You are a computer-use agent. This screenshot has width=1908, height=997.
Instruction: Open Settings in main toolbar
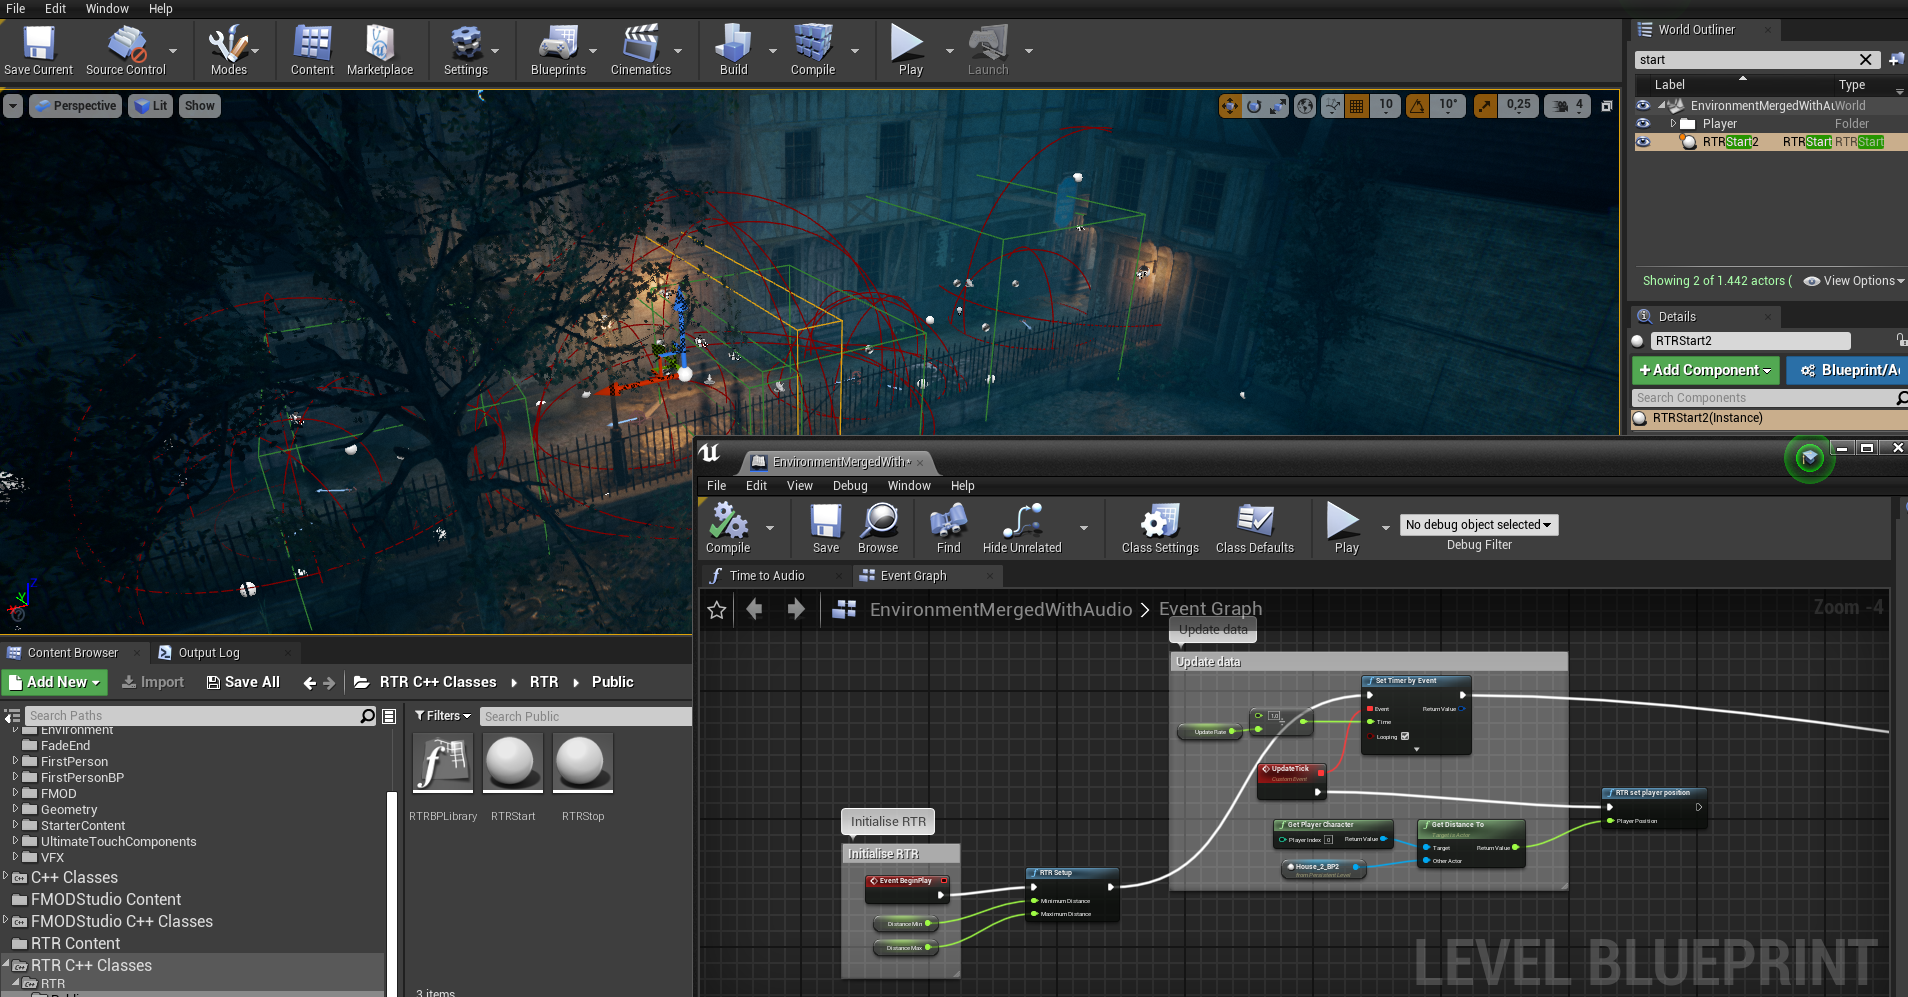[465, 51]
